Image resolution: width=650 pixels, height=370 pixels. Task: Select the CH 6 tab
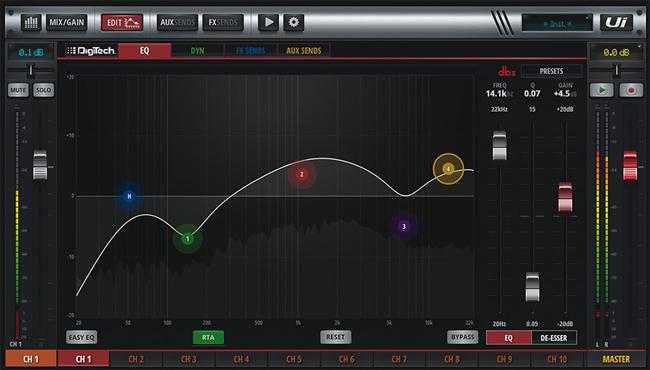click(347, 359)
